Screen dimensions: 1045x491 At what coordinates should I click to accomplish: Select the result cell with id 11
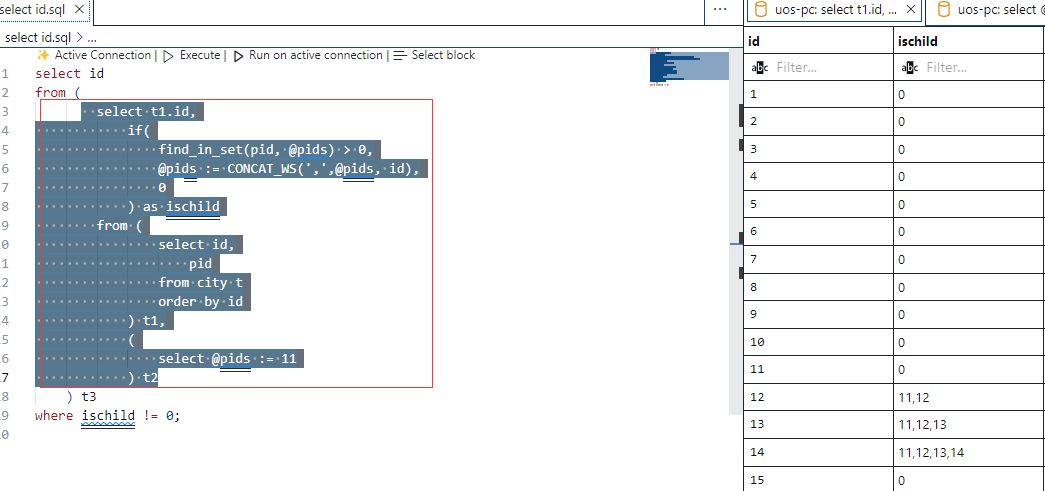point(818,369)
